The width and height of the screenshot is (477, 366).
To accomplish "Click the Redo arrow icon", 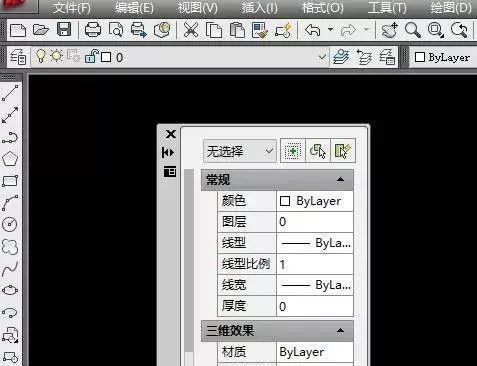I will click(x=348, y=30).
